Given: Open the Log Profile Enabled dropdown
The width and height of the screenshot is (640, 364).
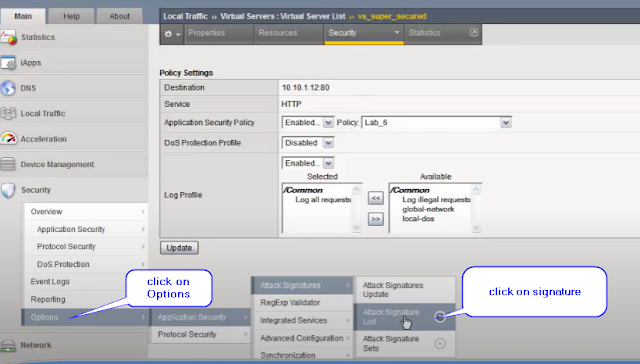Looking at the screenshot, I should click(308, 163).
